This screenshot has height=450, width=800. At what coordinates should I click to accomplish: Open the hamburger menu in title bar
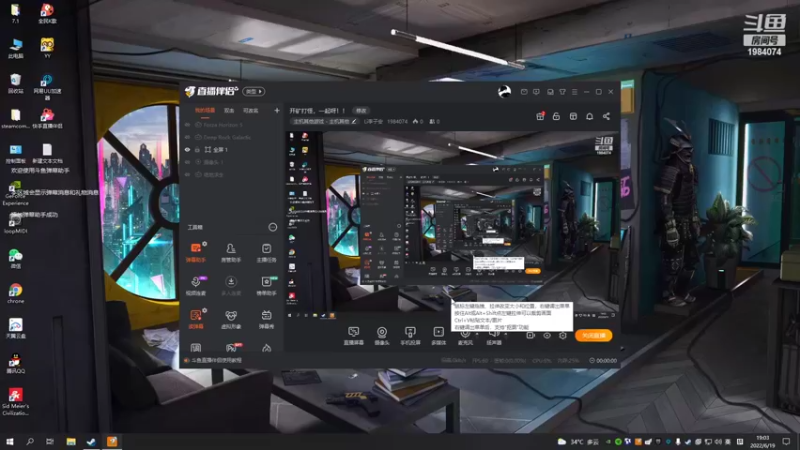point(574,92)
